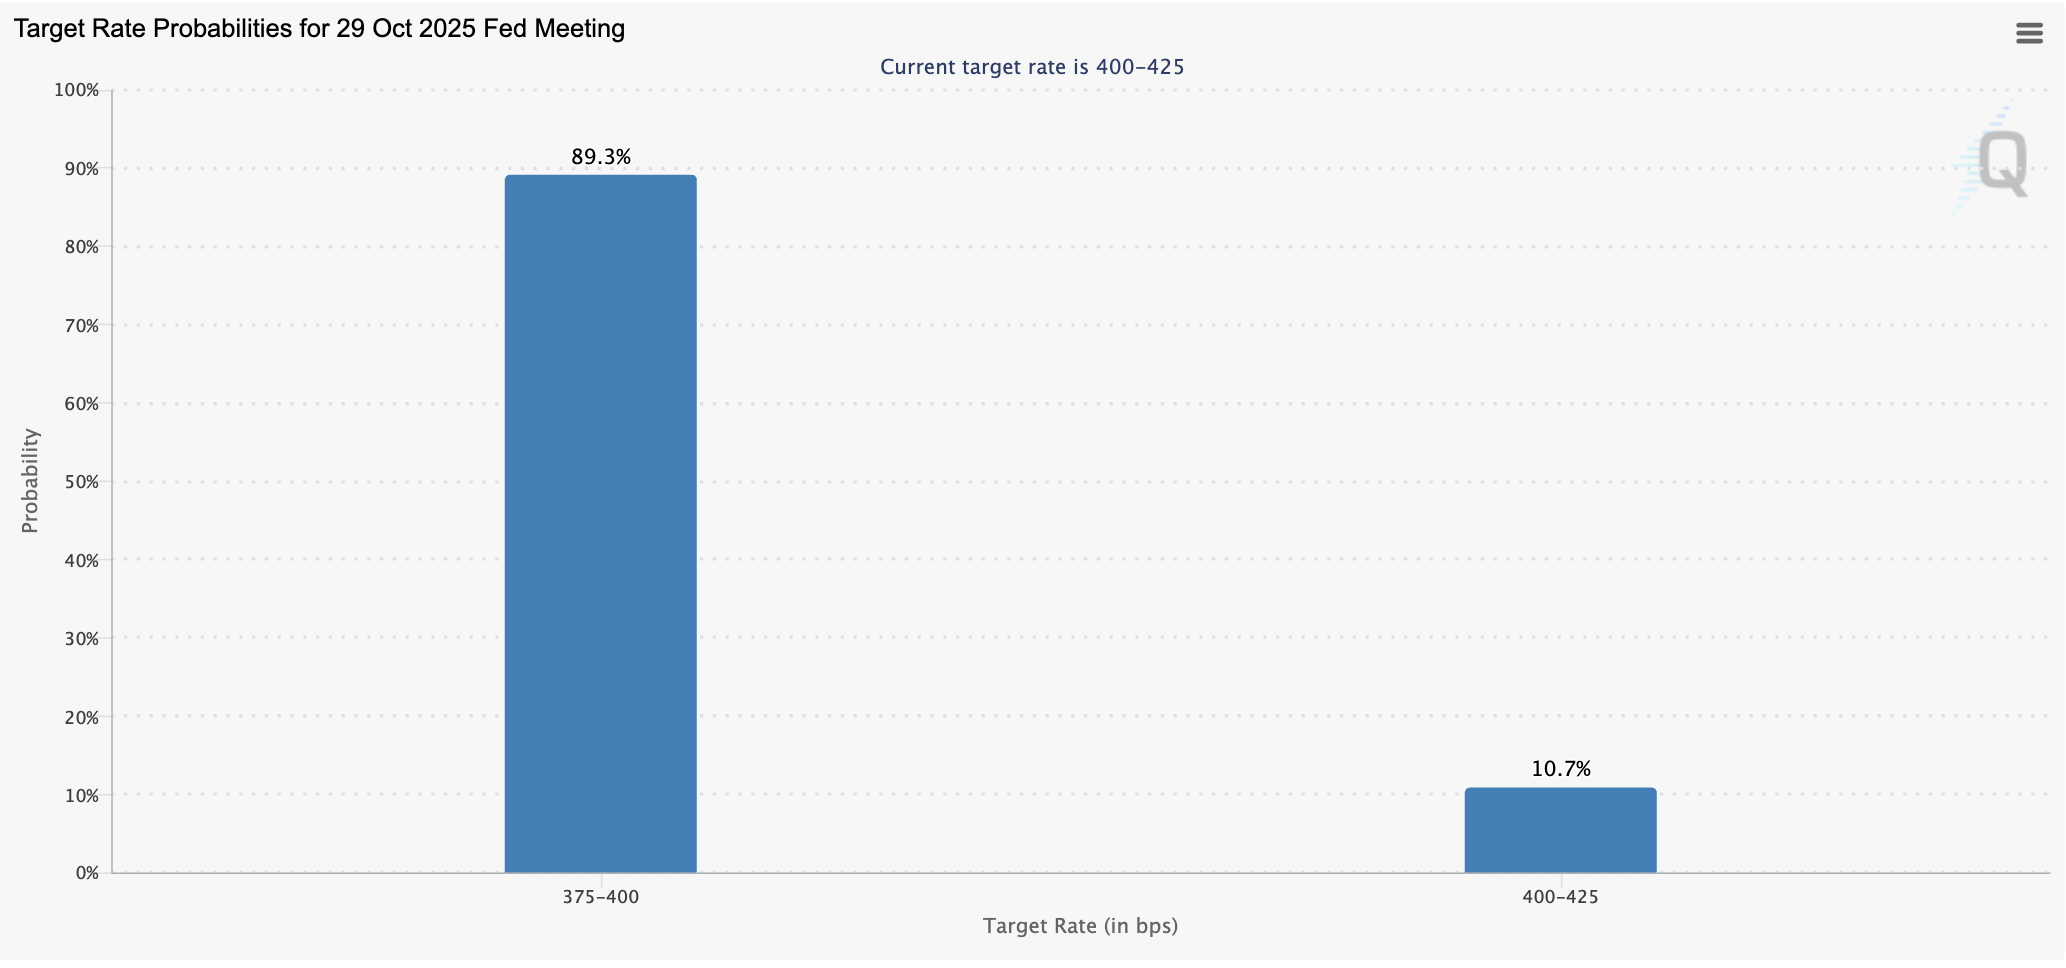The height and width of the screenshot is (968, 2066).
Task: Click the 'Probability' y-axis title
Action: pos(30,481)
